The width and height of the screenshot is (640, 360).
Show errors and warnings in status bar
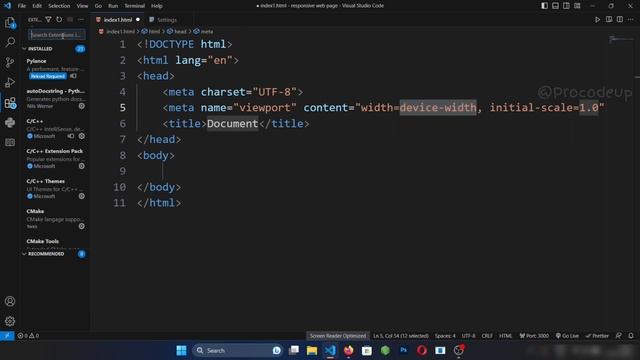point(28,336)
